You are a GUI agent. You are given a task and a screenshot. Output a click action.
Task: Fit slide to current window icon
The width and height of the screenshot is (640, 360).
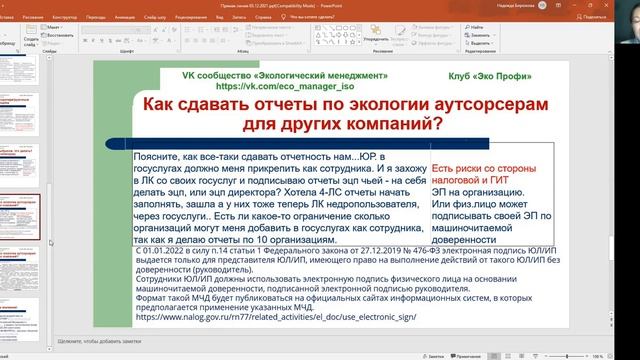(610, 356)
